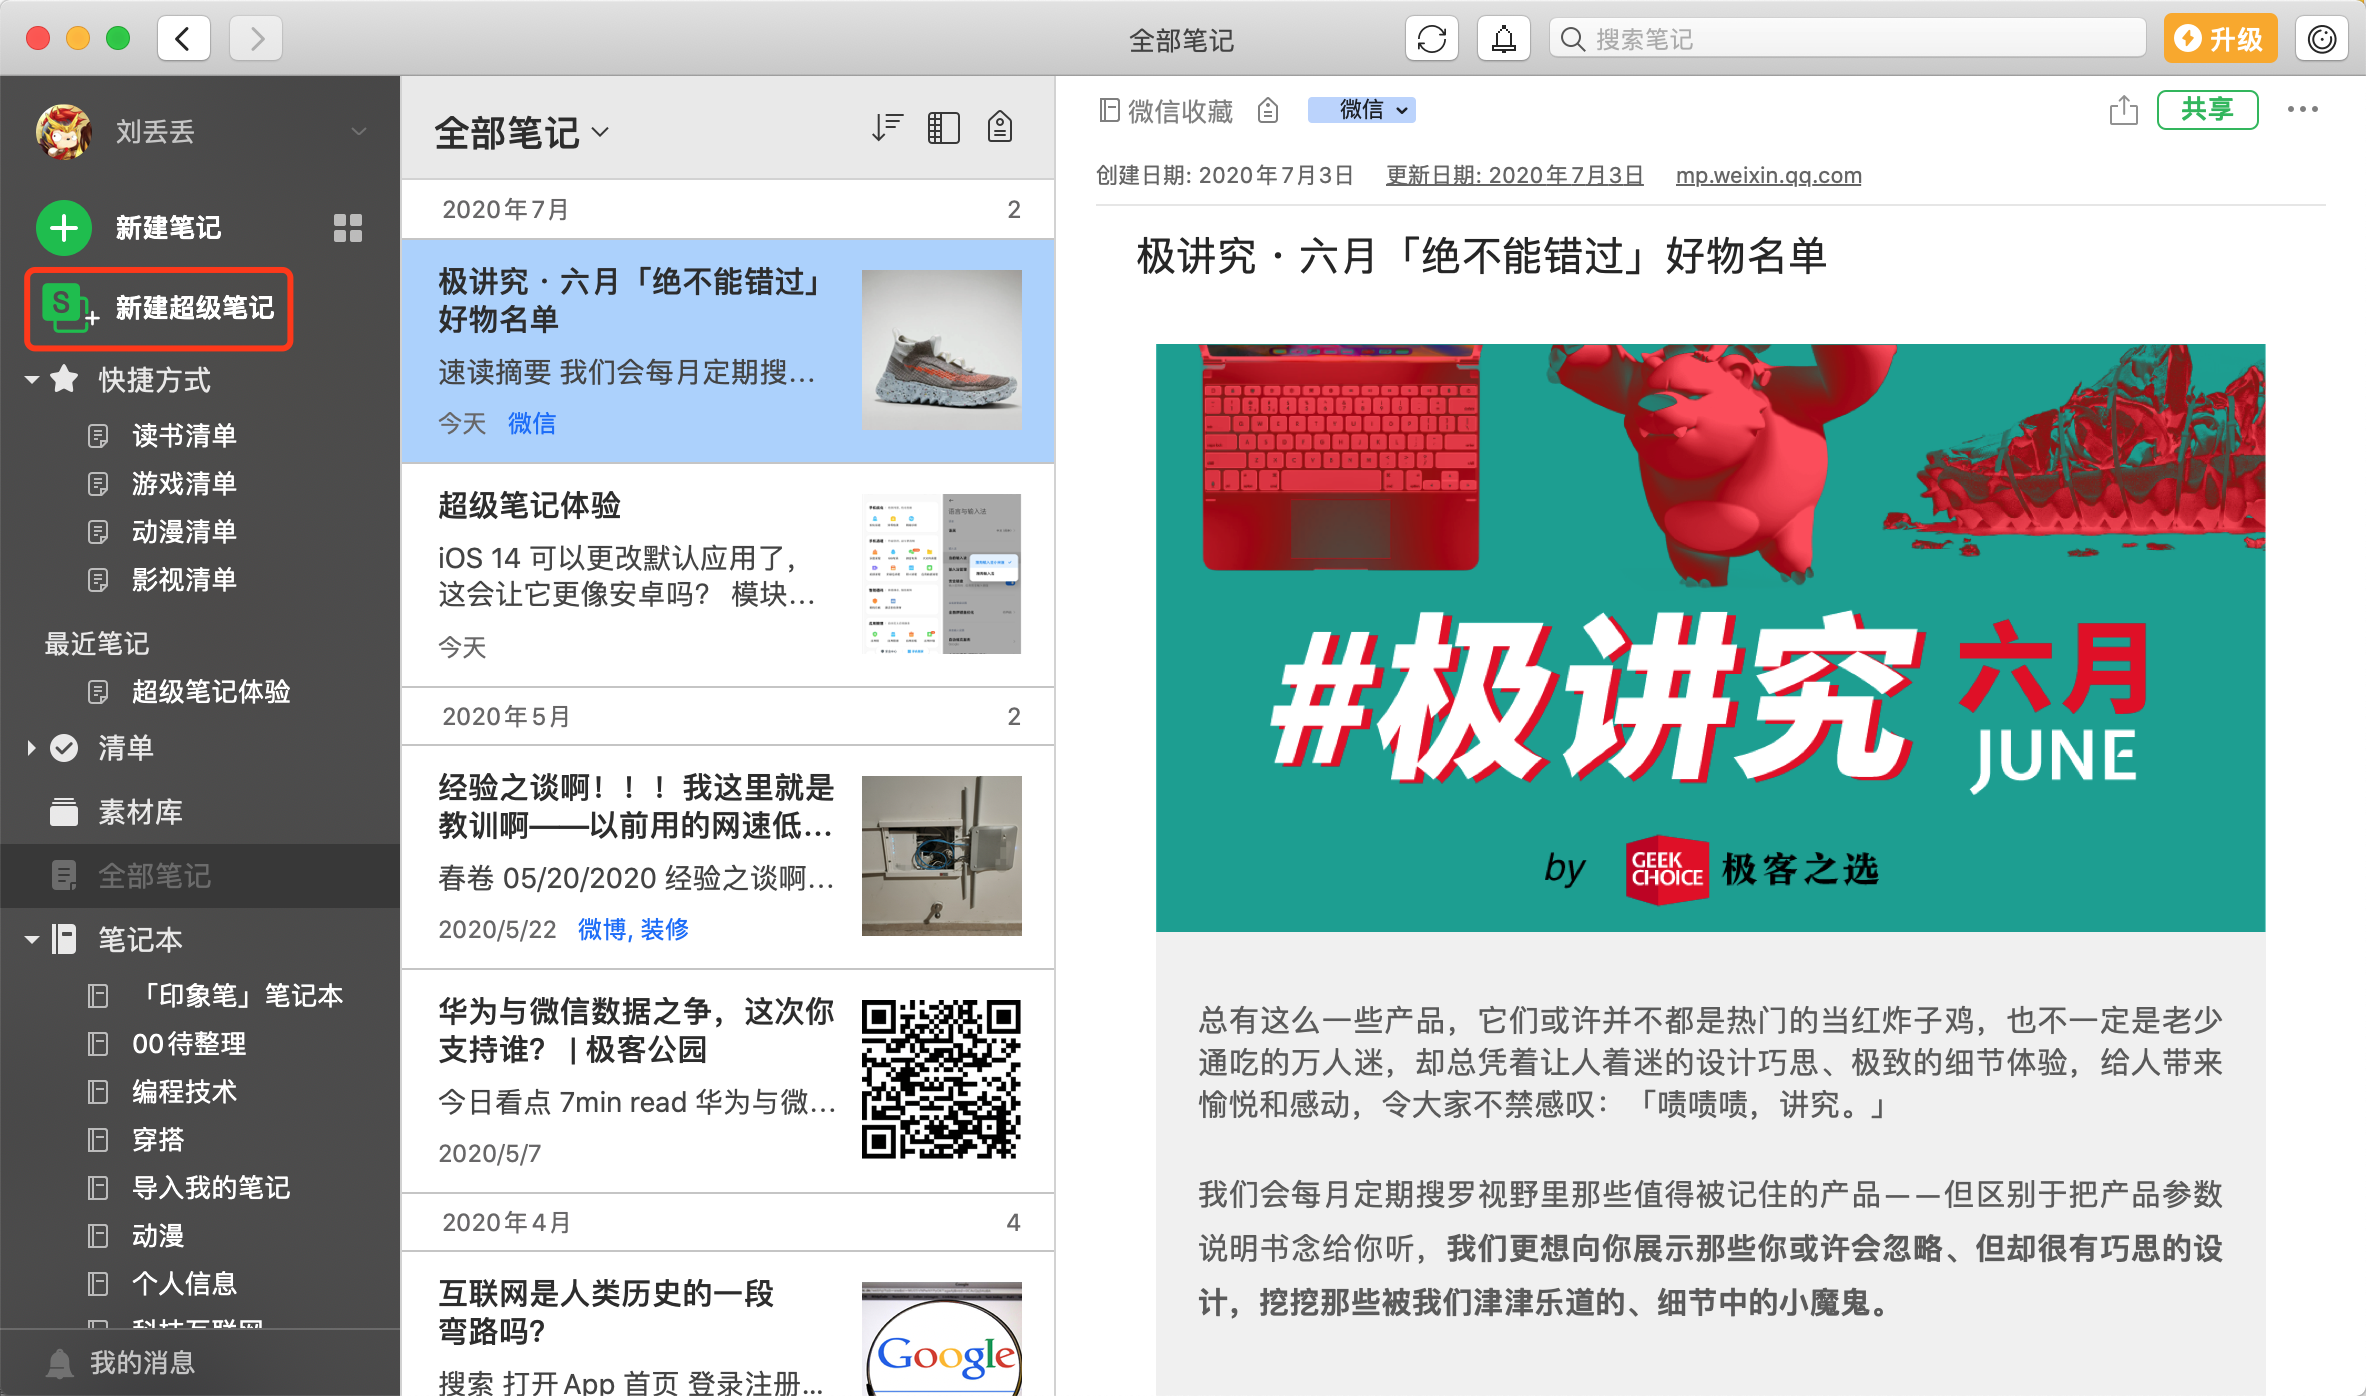Open the grid template icon beside 新建笔记

tap(348, 228)
